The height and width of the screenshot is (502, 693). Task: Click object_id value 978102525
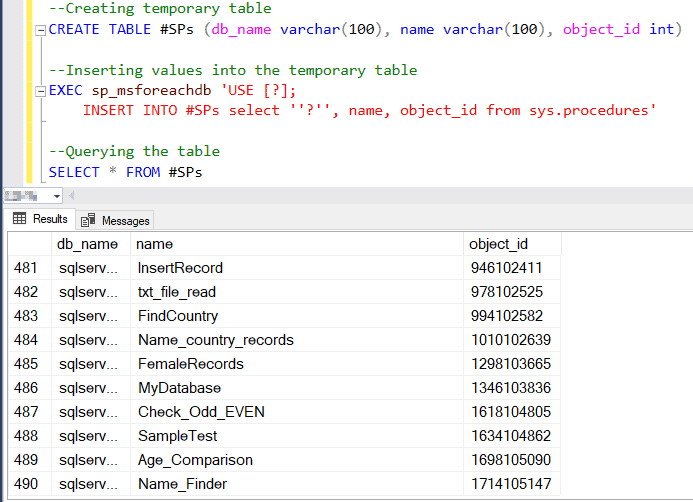tap(512, 292)
